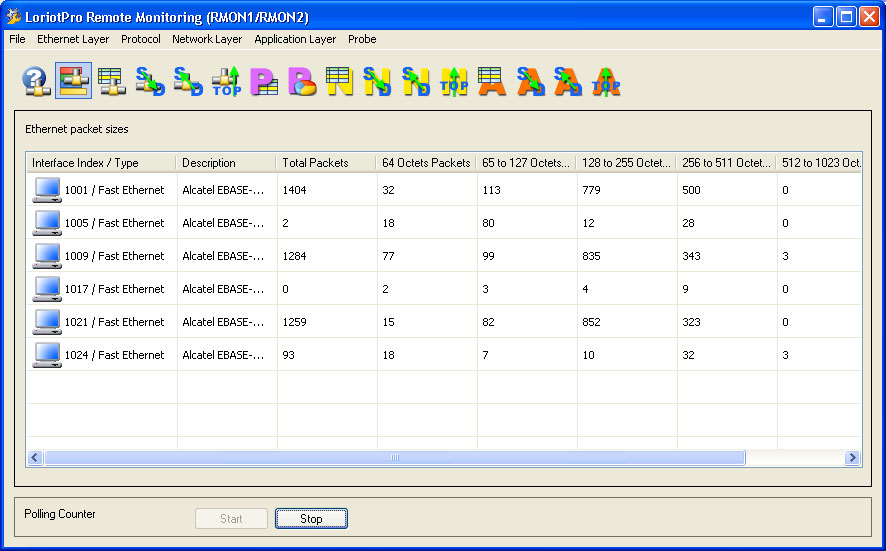
Task: Click Ethernet source-to-destination arrow icon
Action: click(150, 81)
